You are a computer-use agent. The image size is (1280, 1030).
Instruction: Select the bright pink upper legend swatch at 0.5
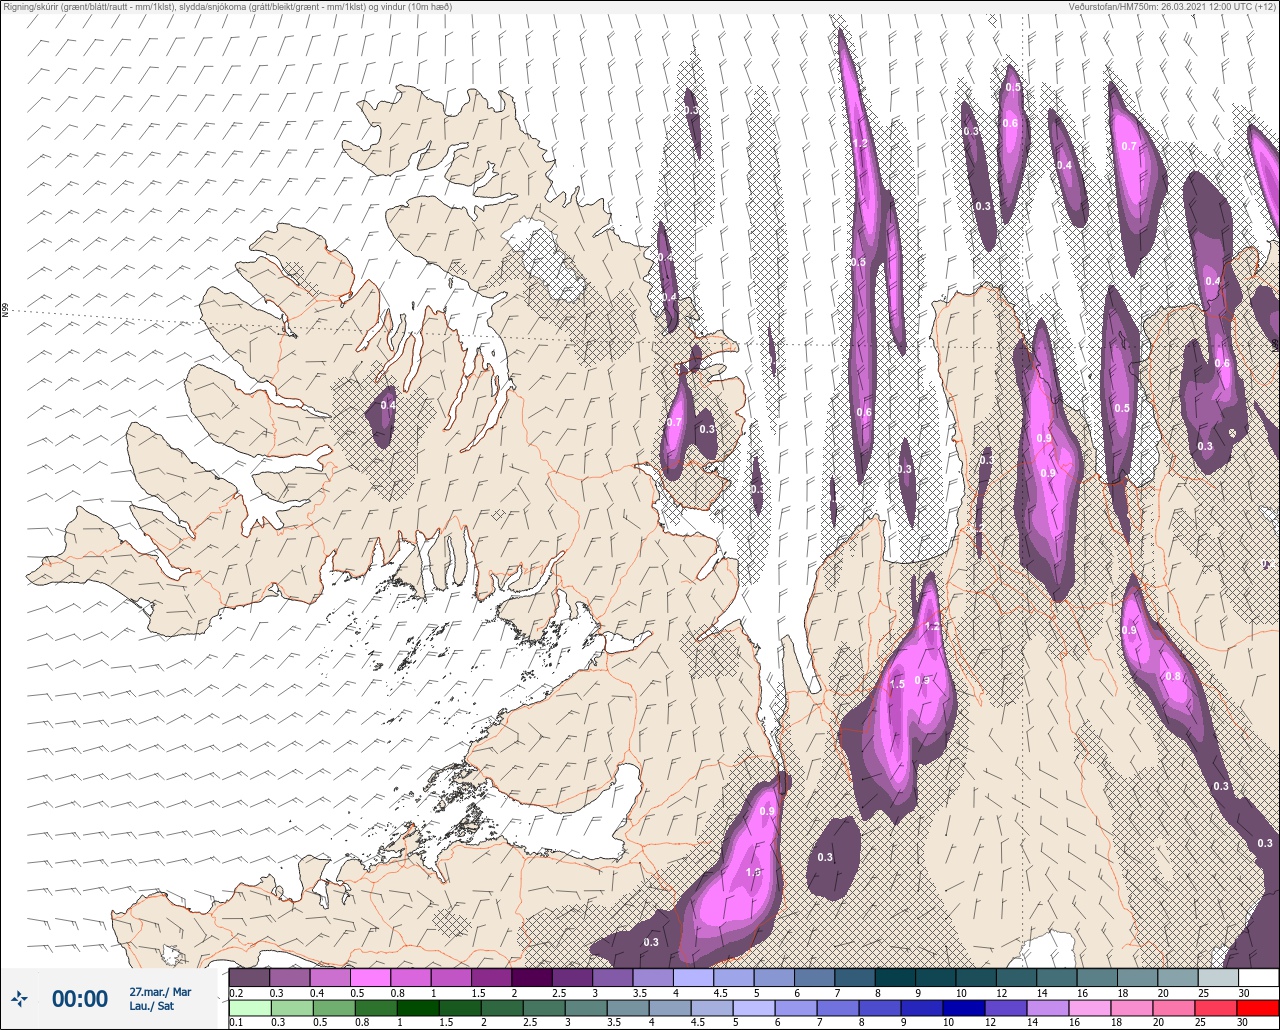[x=370, y=977]
